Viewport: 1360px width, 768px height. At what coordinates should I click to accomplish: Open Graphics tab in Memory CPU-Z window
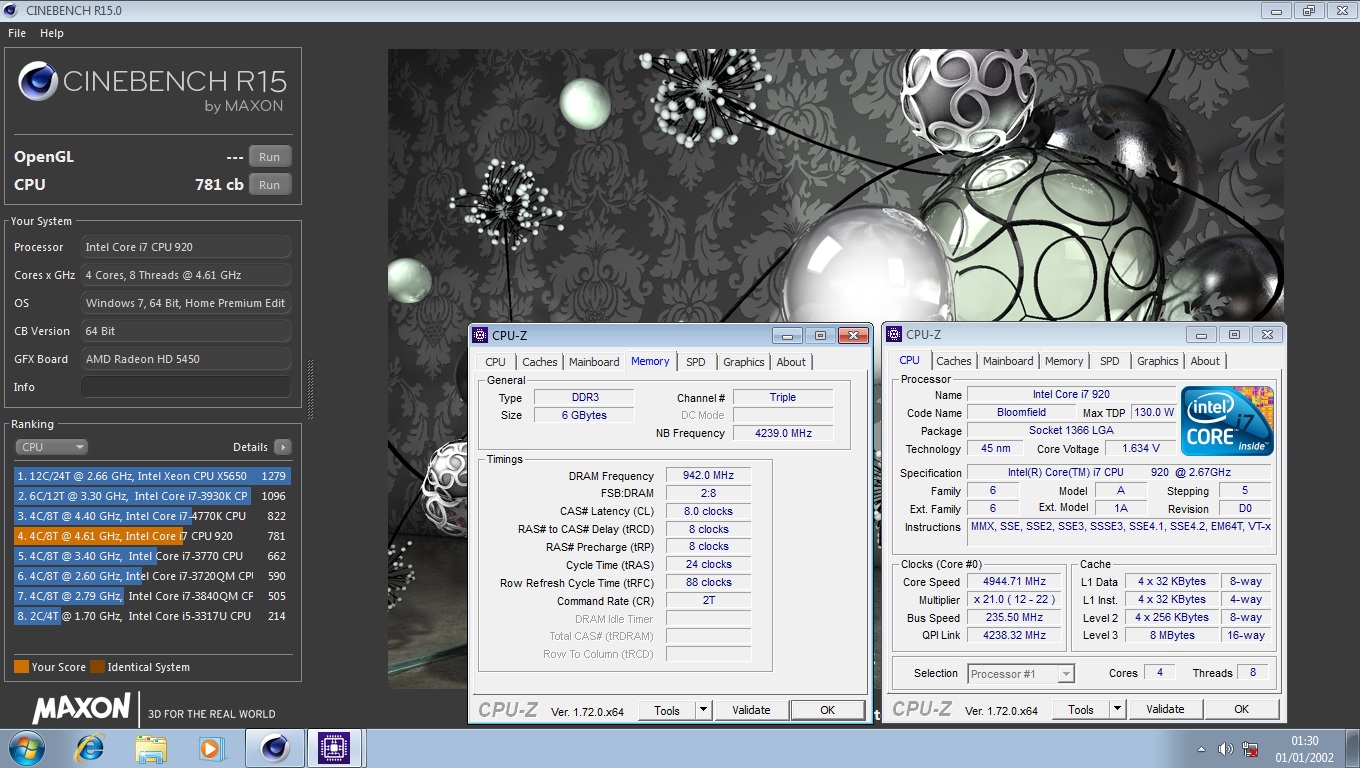744,362
